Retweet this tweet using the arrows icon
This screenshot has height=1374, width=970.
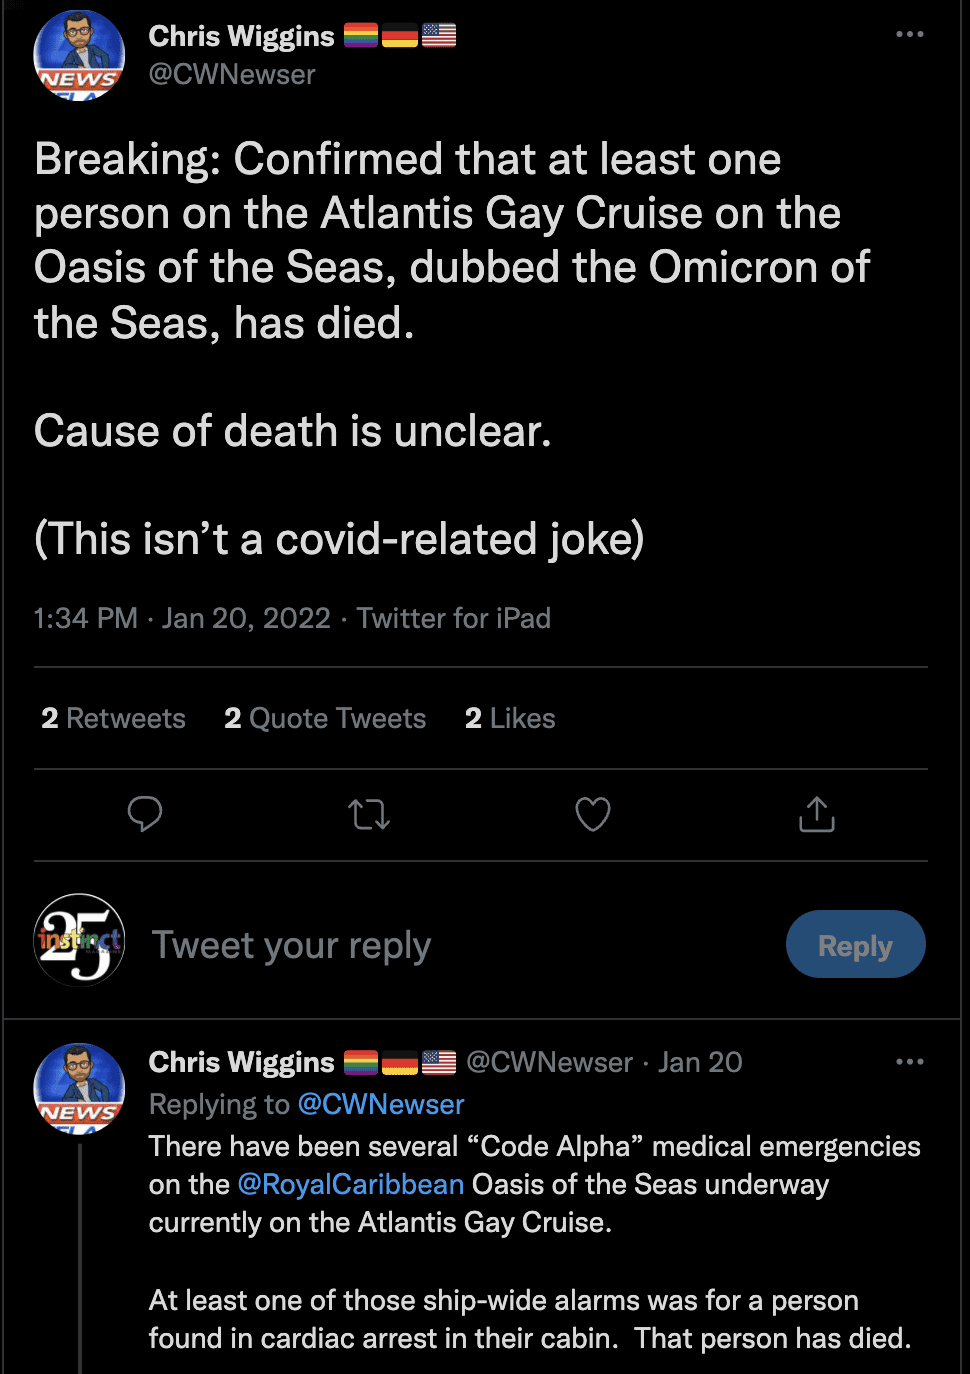tap(369, 815)
